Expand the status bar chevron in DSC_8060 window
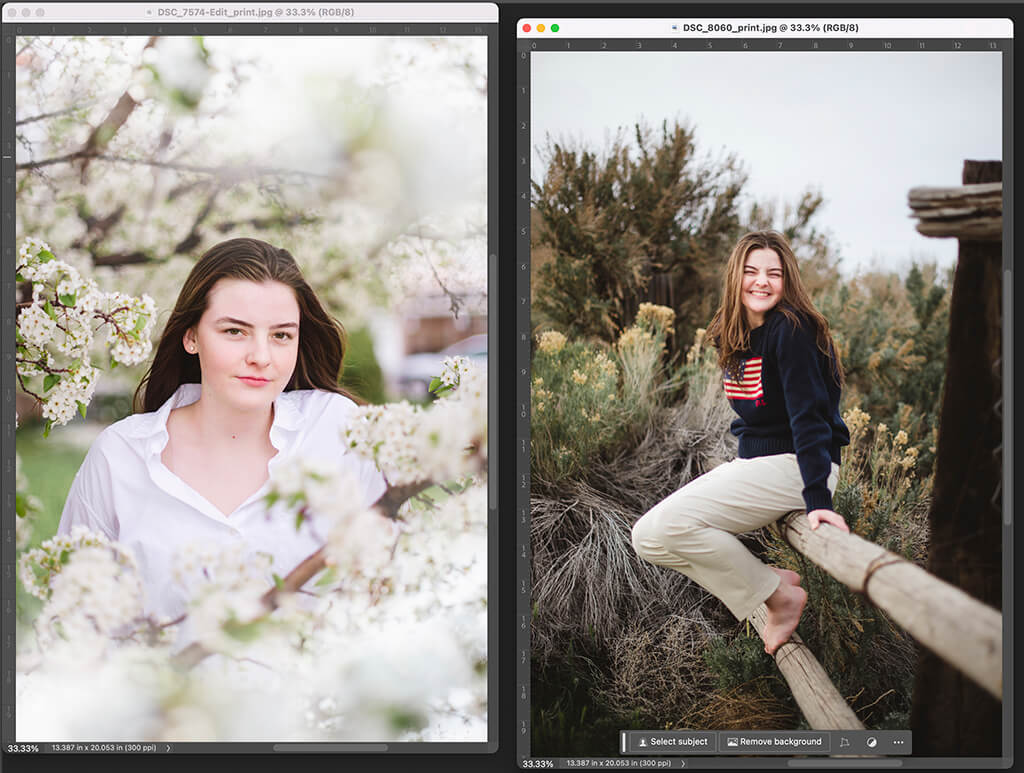 click(x=683, y=763)
